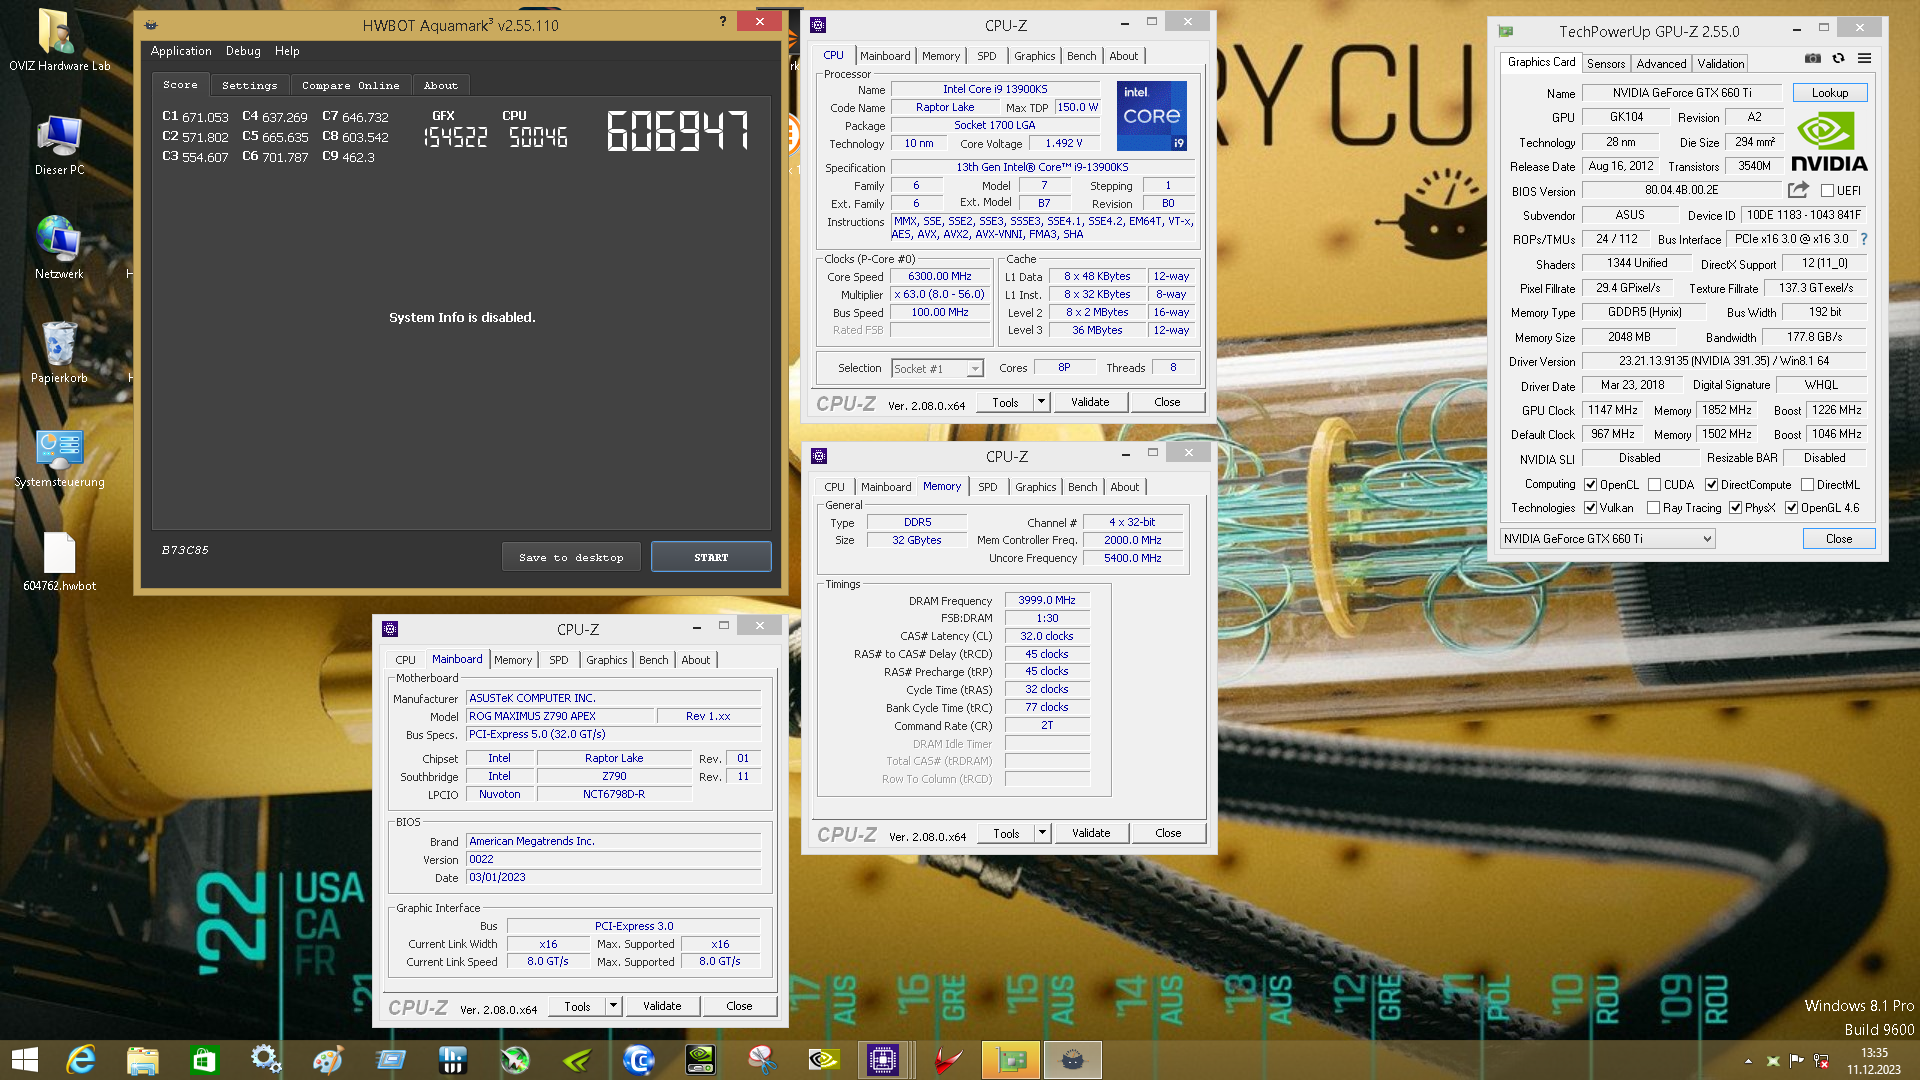Toggle the OpenGL 4.6 checkbox
This screenshot has height=1080, width=1920.
[x=1791, y=508]
